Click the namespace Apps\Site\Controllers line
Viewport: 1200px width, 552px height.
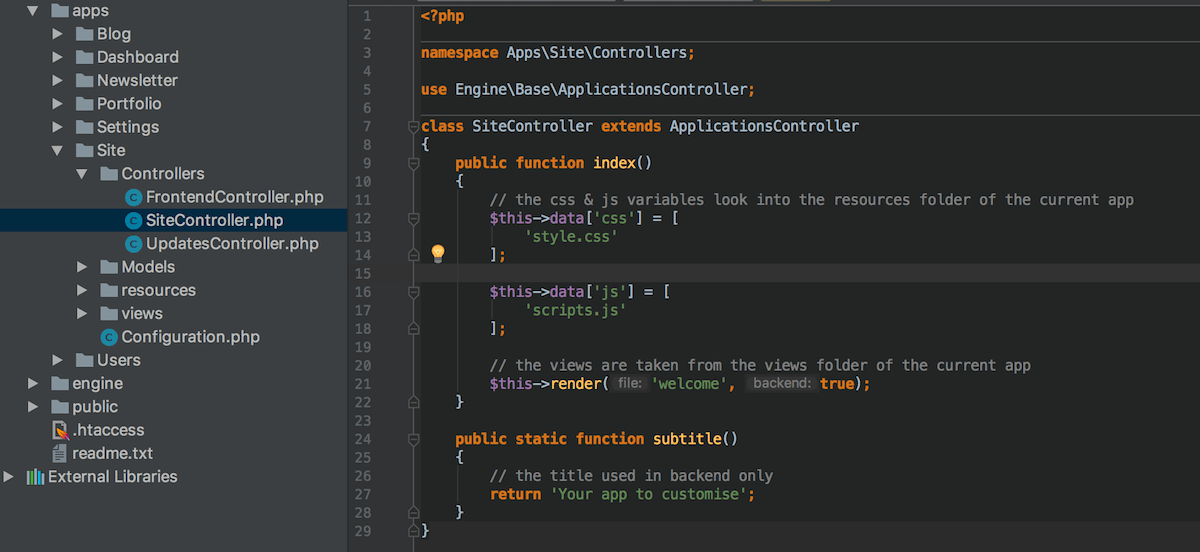[557, 52]
